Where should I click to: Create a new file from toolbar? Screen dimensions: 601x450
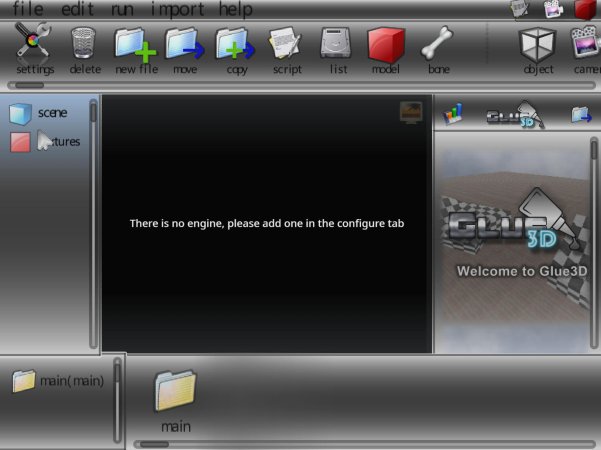tap(135, 46)
